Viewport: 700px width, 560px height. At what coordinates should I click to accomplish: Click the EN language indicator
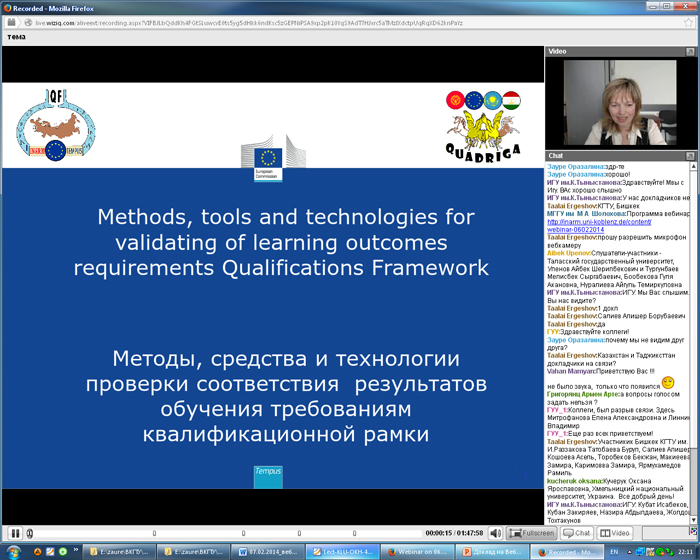[x=615, y=552]
